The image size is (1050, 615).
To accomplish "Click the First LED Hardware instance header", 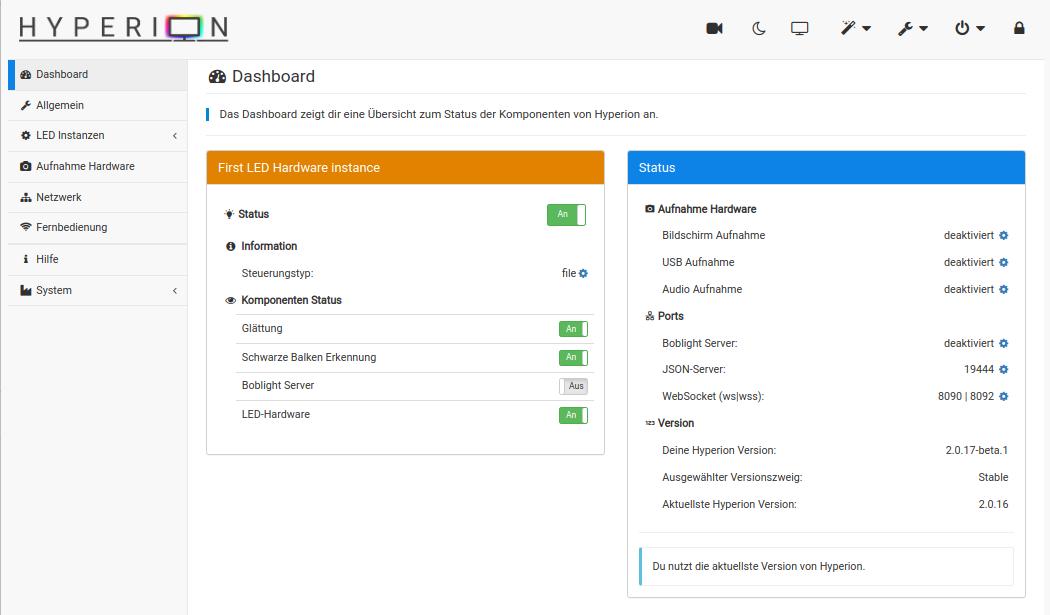I will click(x=405, y=167).
